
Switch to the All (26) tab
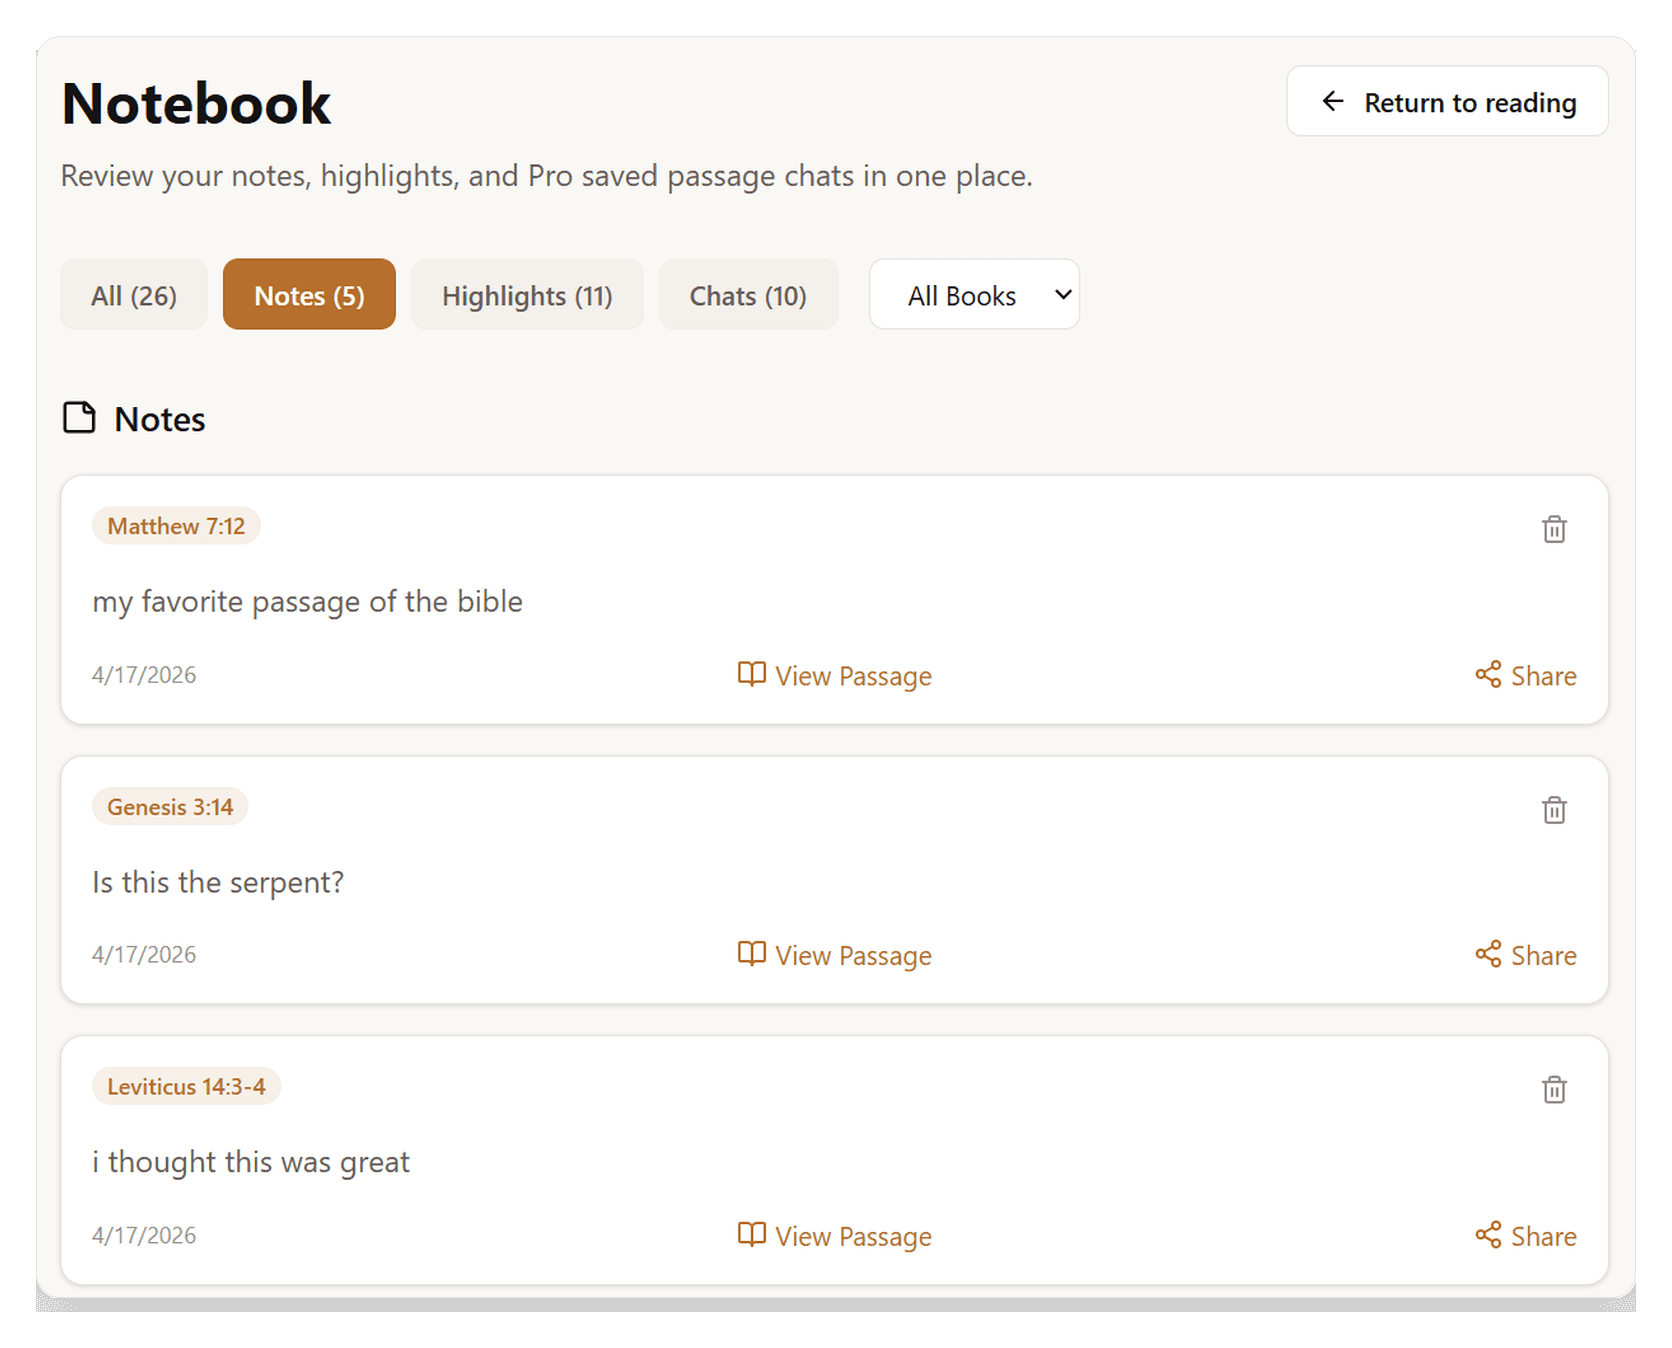[x=134, y=295]
